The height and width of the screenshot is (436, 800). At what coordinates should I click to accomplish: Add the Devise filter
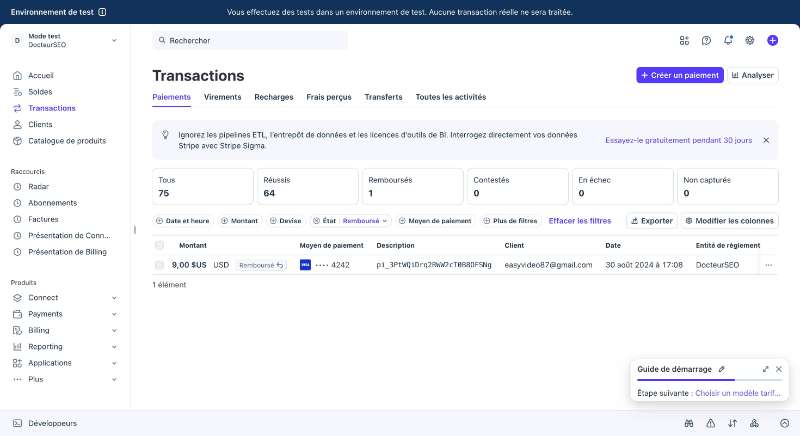coord(286,221)
